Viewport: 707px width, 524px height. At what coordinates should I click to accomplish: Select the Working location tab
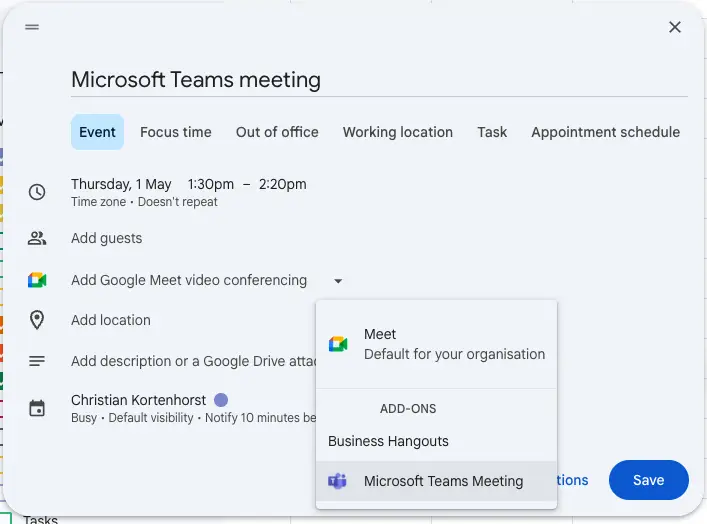click(397, 132)
